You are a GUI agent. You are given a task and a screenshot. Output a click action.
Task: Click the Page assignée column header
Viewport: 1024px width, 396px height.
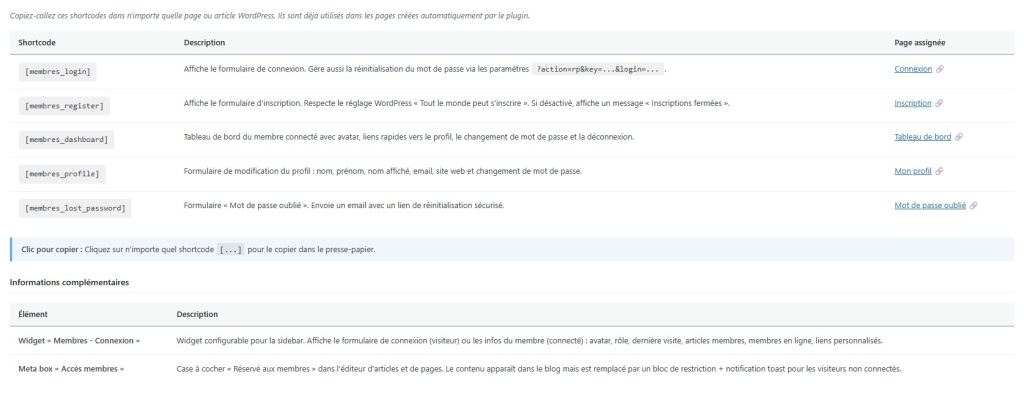(x=920, y=42)
